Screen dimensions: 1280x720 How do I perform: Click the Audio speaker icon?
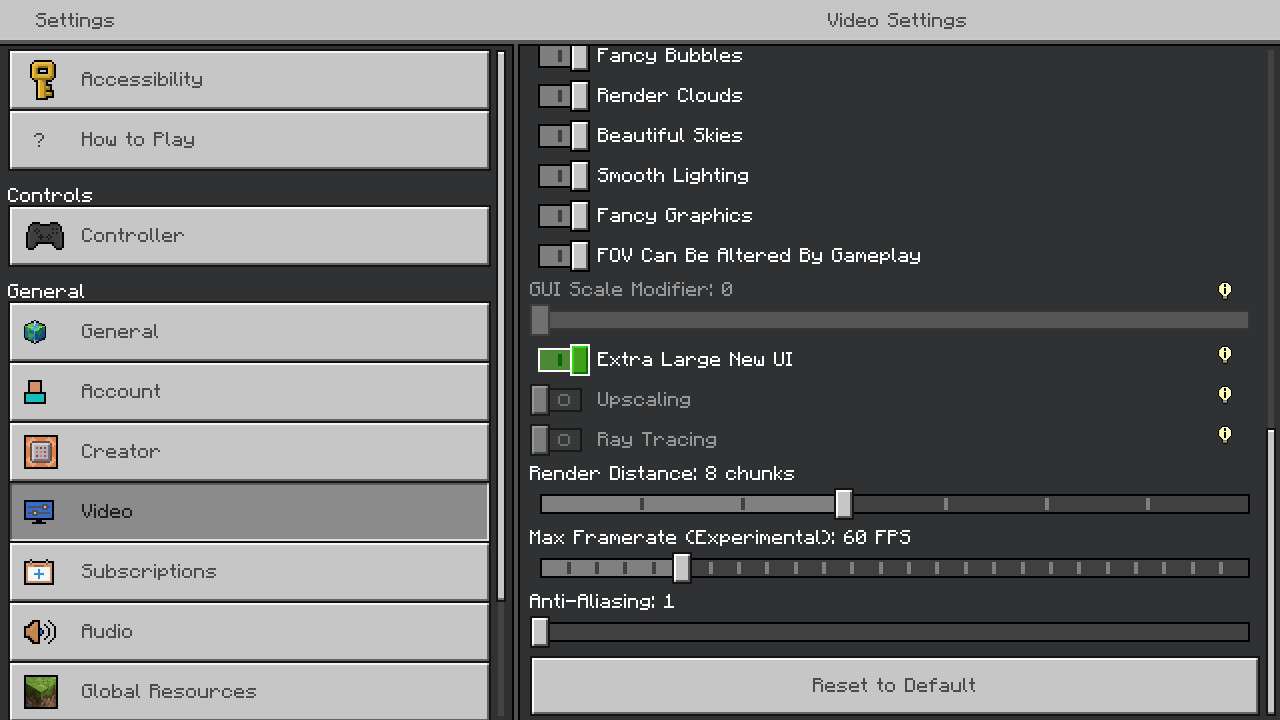(40, 632)
